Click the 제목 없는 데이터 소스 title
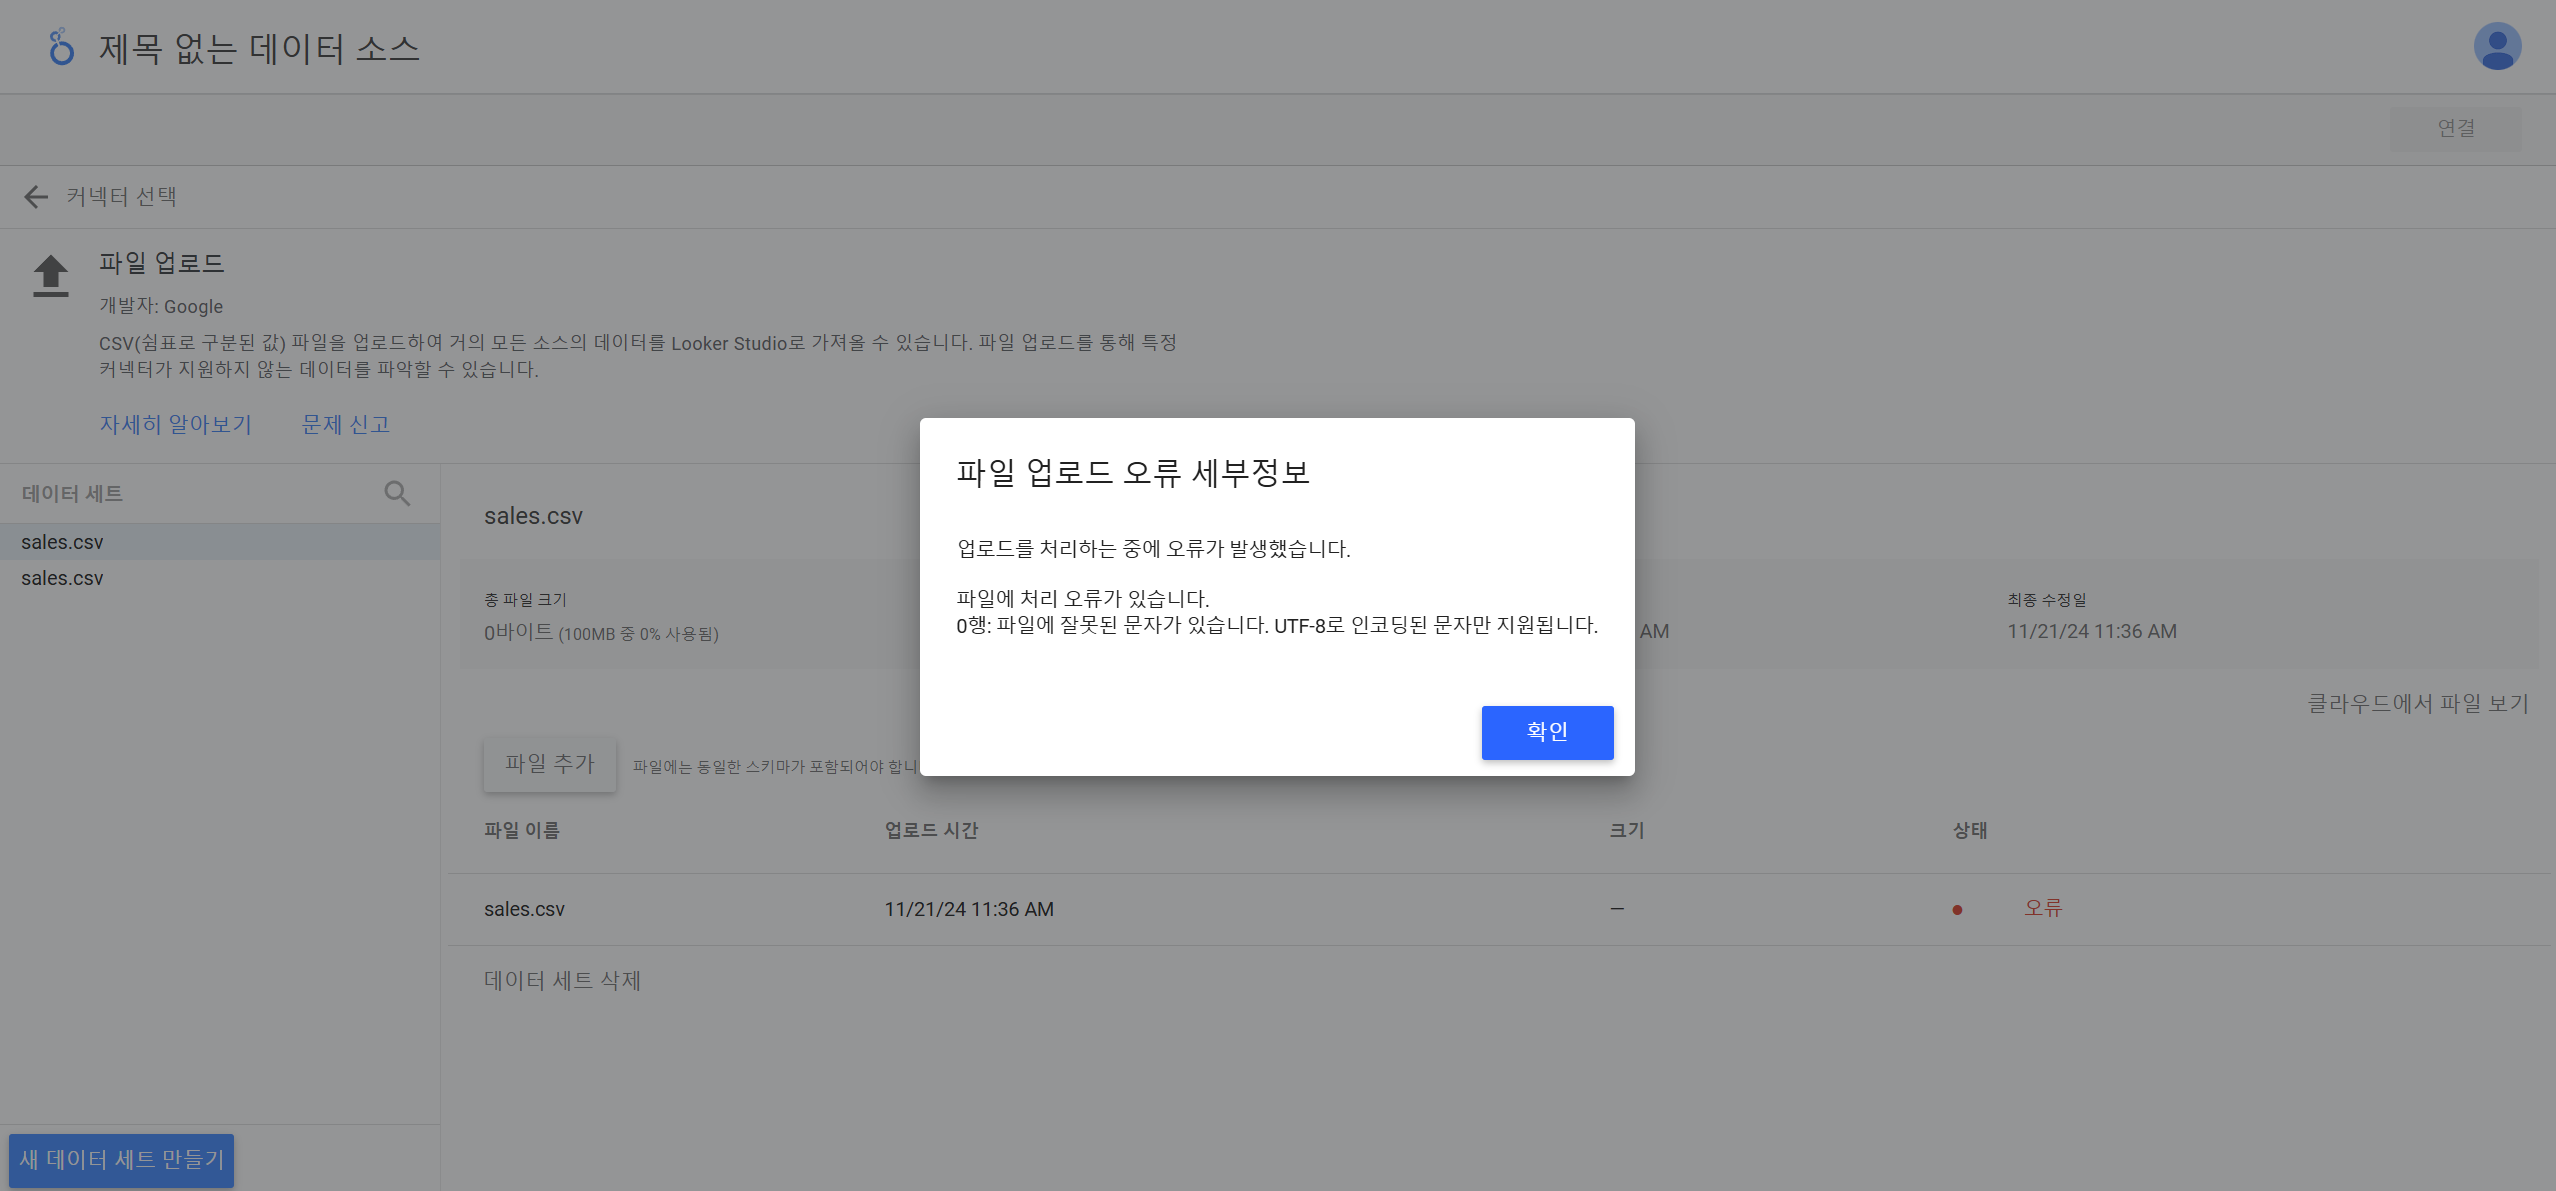The image size is (2556, 1191). [x=259, y=48]
